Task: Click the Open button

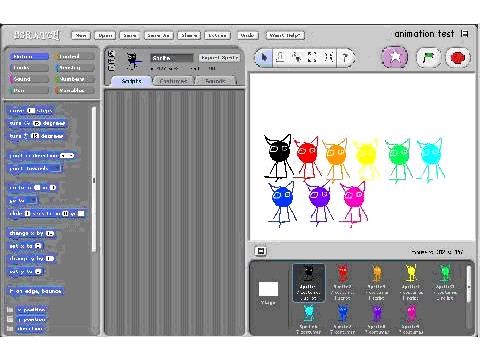Action: pos(105,35)
